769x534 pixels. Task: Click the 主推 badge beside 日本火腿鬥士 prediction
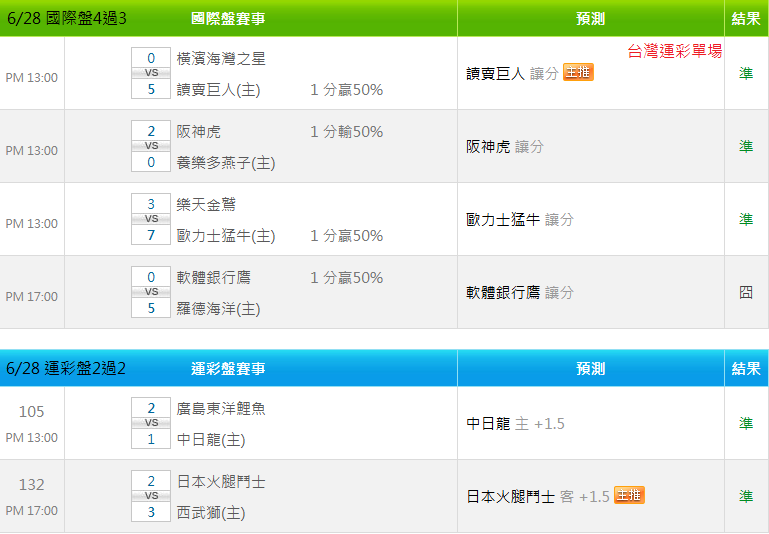tap(629, 495)
